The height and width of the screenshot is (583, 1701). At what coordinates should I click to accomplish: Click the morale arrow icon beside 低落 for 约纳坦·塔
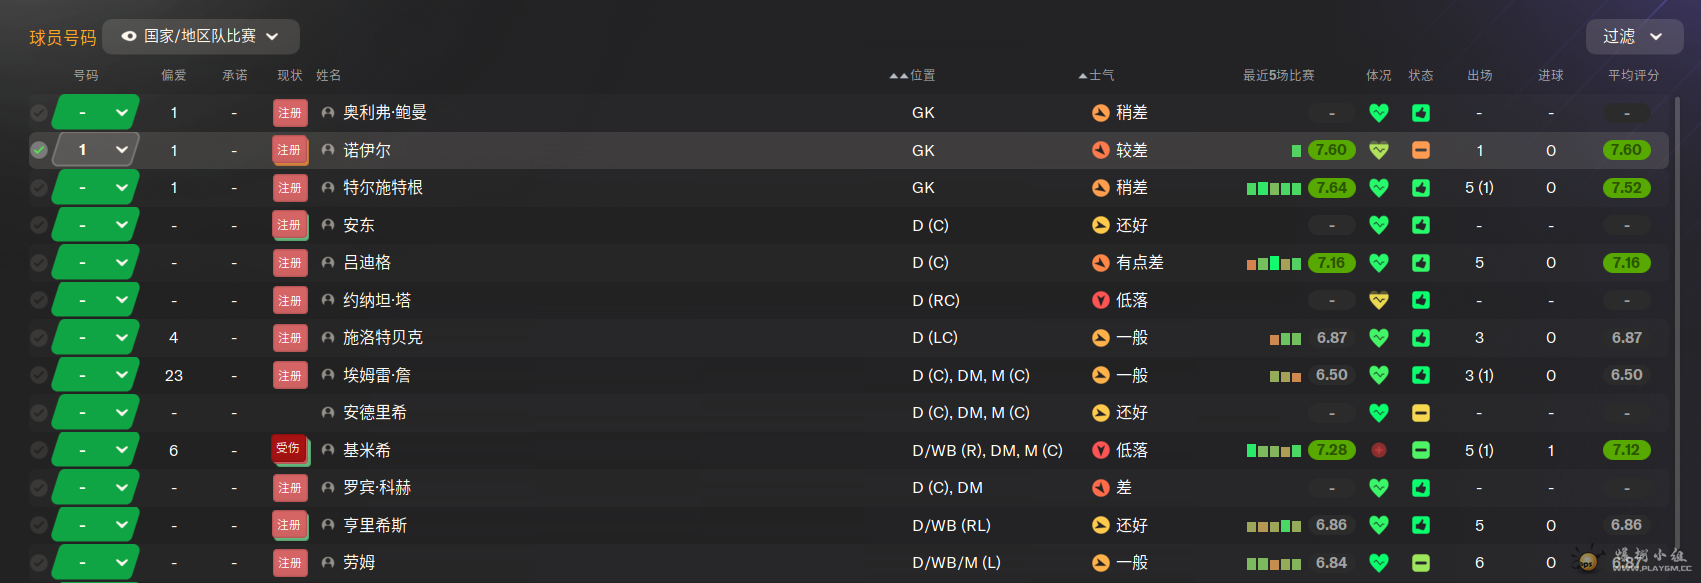[1101, 300]
